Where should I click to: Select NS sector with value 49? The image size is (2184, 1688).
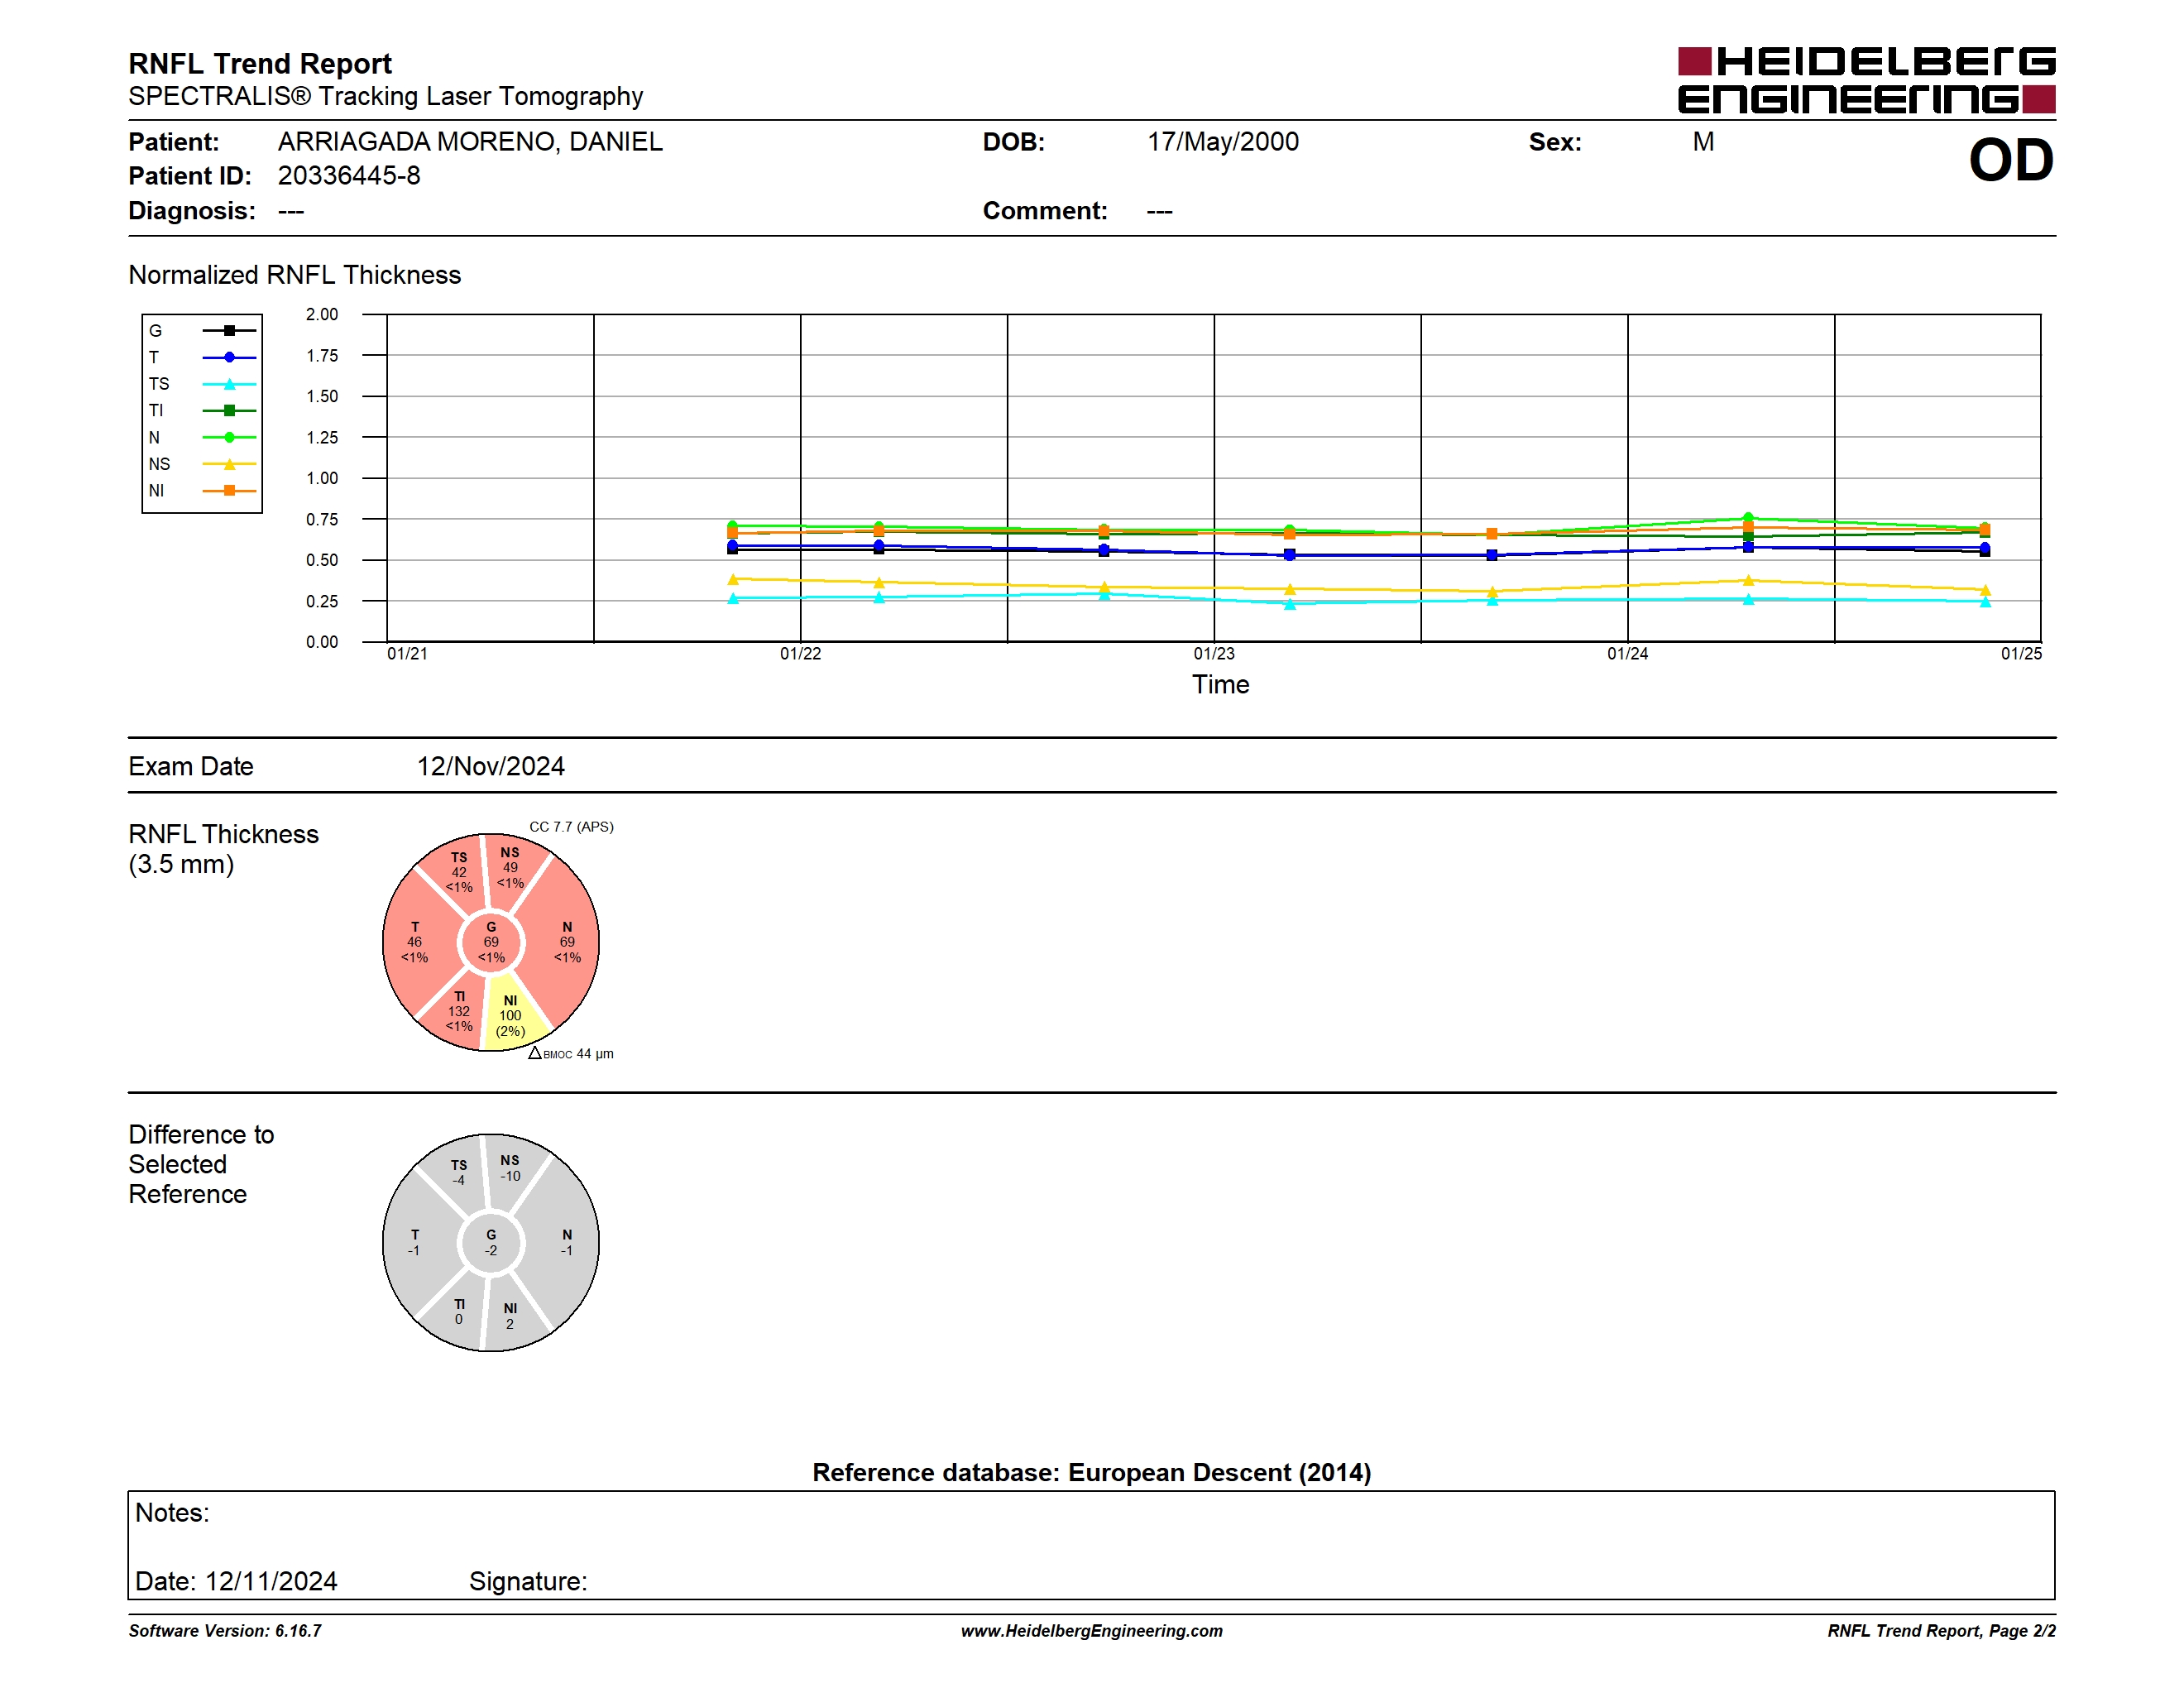click(510, 868)
